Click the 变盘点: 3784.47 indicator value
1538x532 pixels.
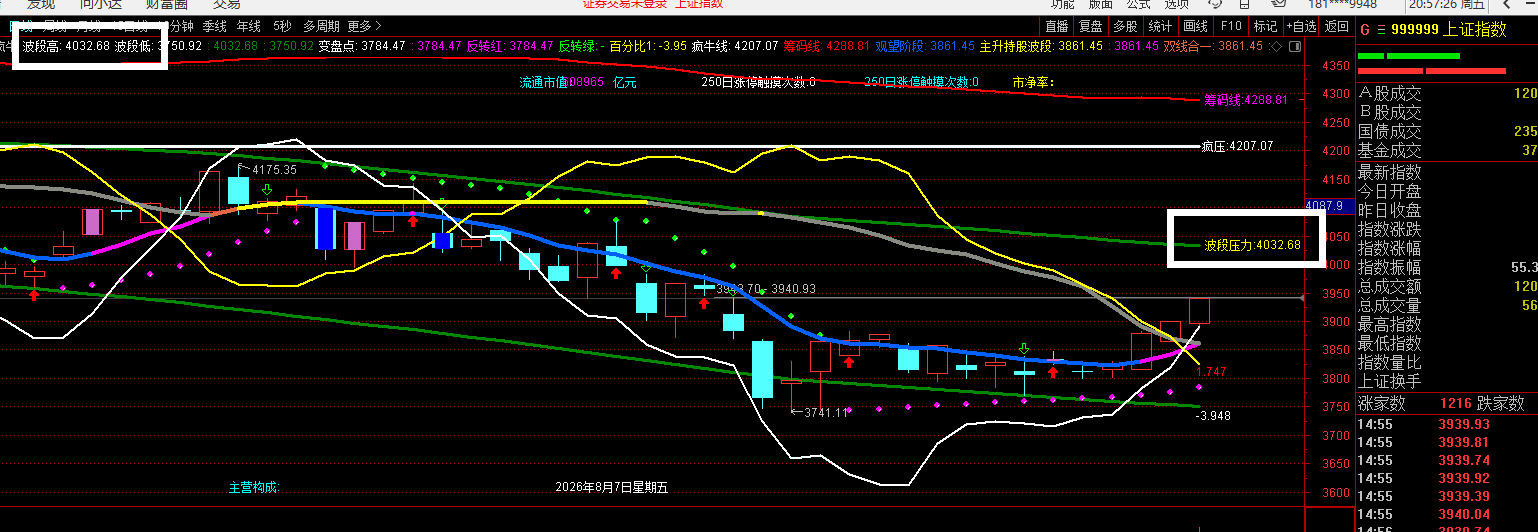(x=361, y=46)
